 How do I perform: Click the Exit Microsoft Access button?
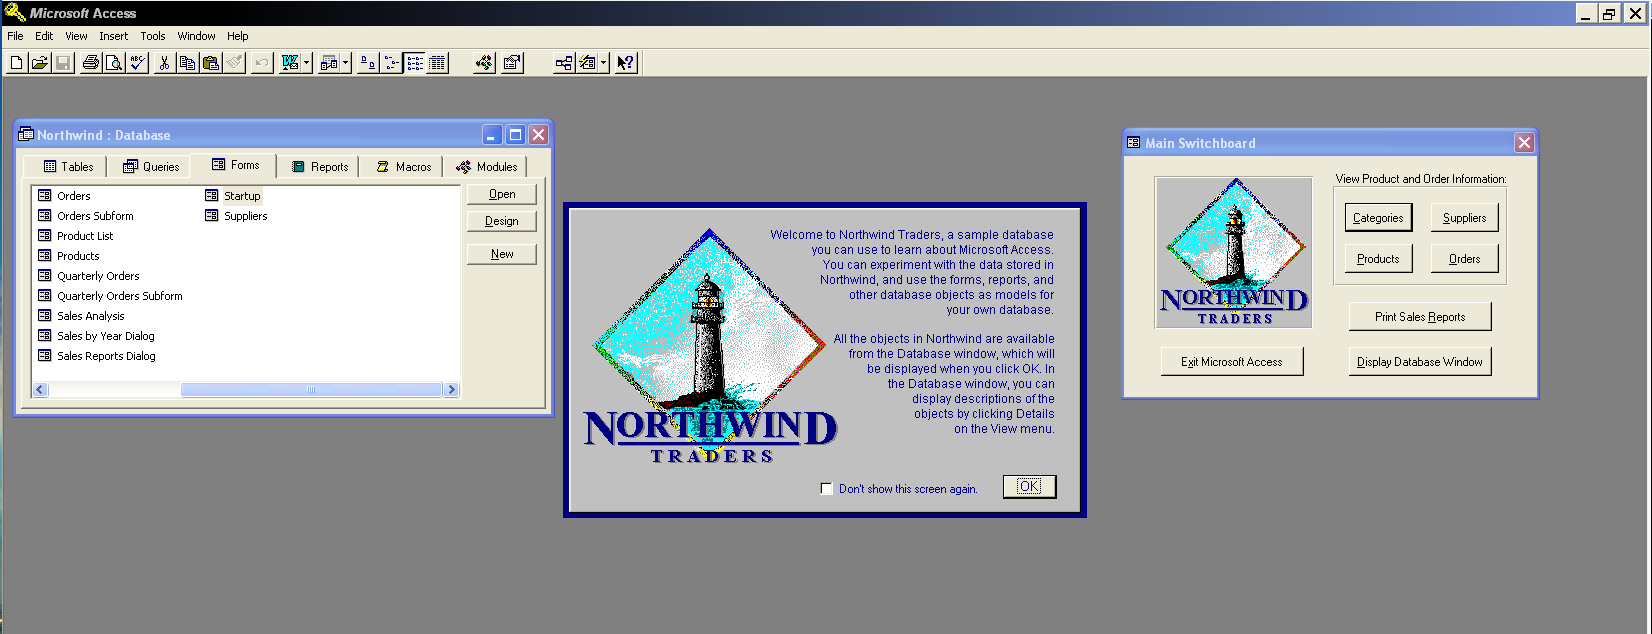click(1232, 362)
